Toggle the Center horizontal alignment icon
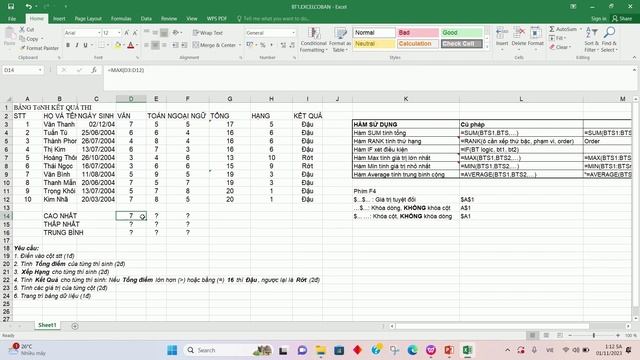The width and height of the screenshot is (640, 360). (x=156, y=45)
